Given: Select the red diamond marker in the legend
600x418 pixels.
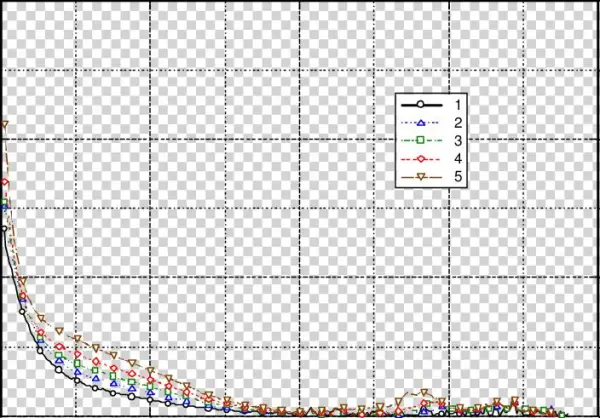Looking at the screenshot, I should click(x=421, y=158).
